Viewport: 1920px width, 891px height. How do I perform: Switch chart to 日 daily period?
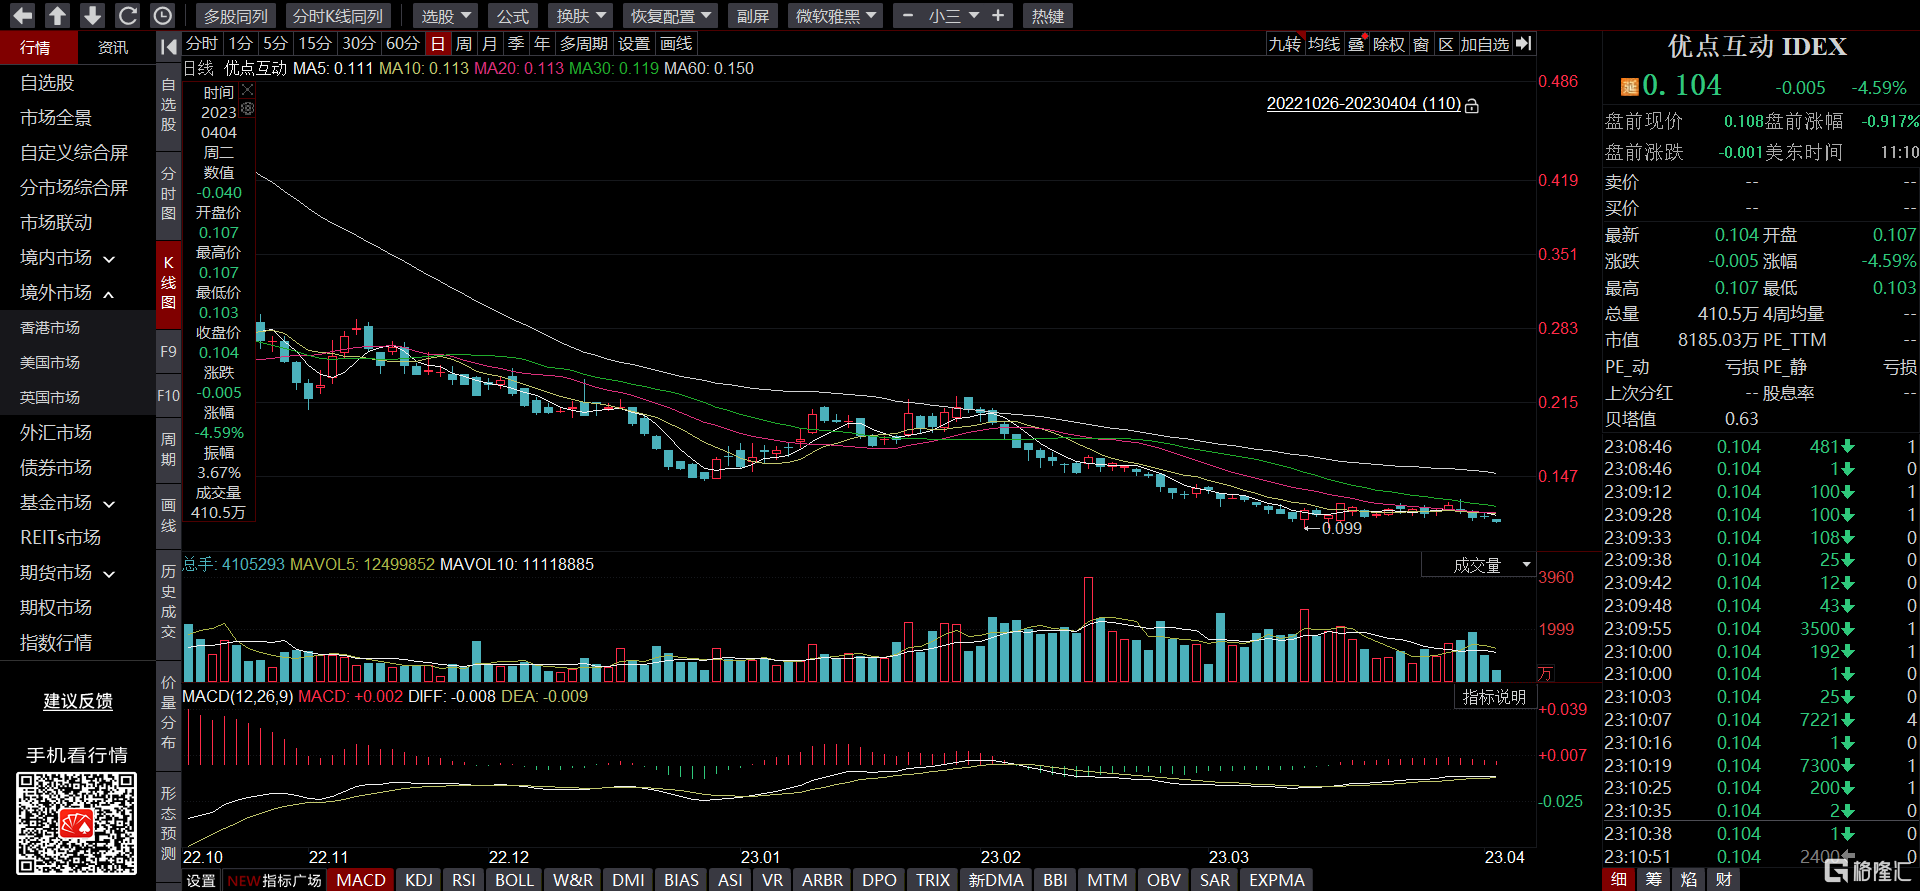tap(437, 44)
